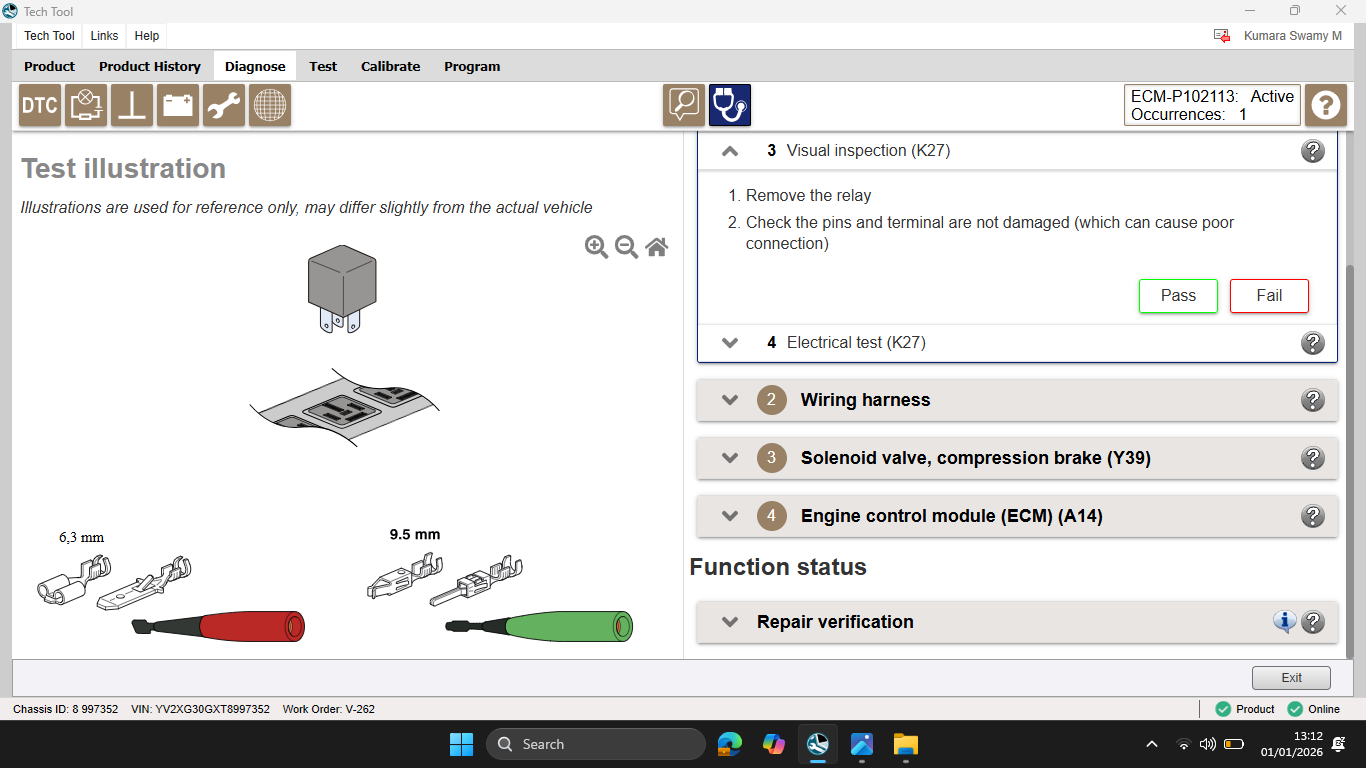
Task: Click the blue info icon on Repair verification
Action: [1284, 622]
